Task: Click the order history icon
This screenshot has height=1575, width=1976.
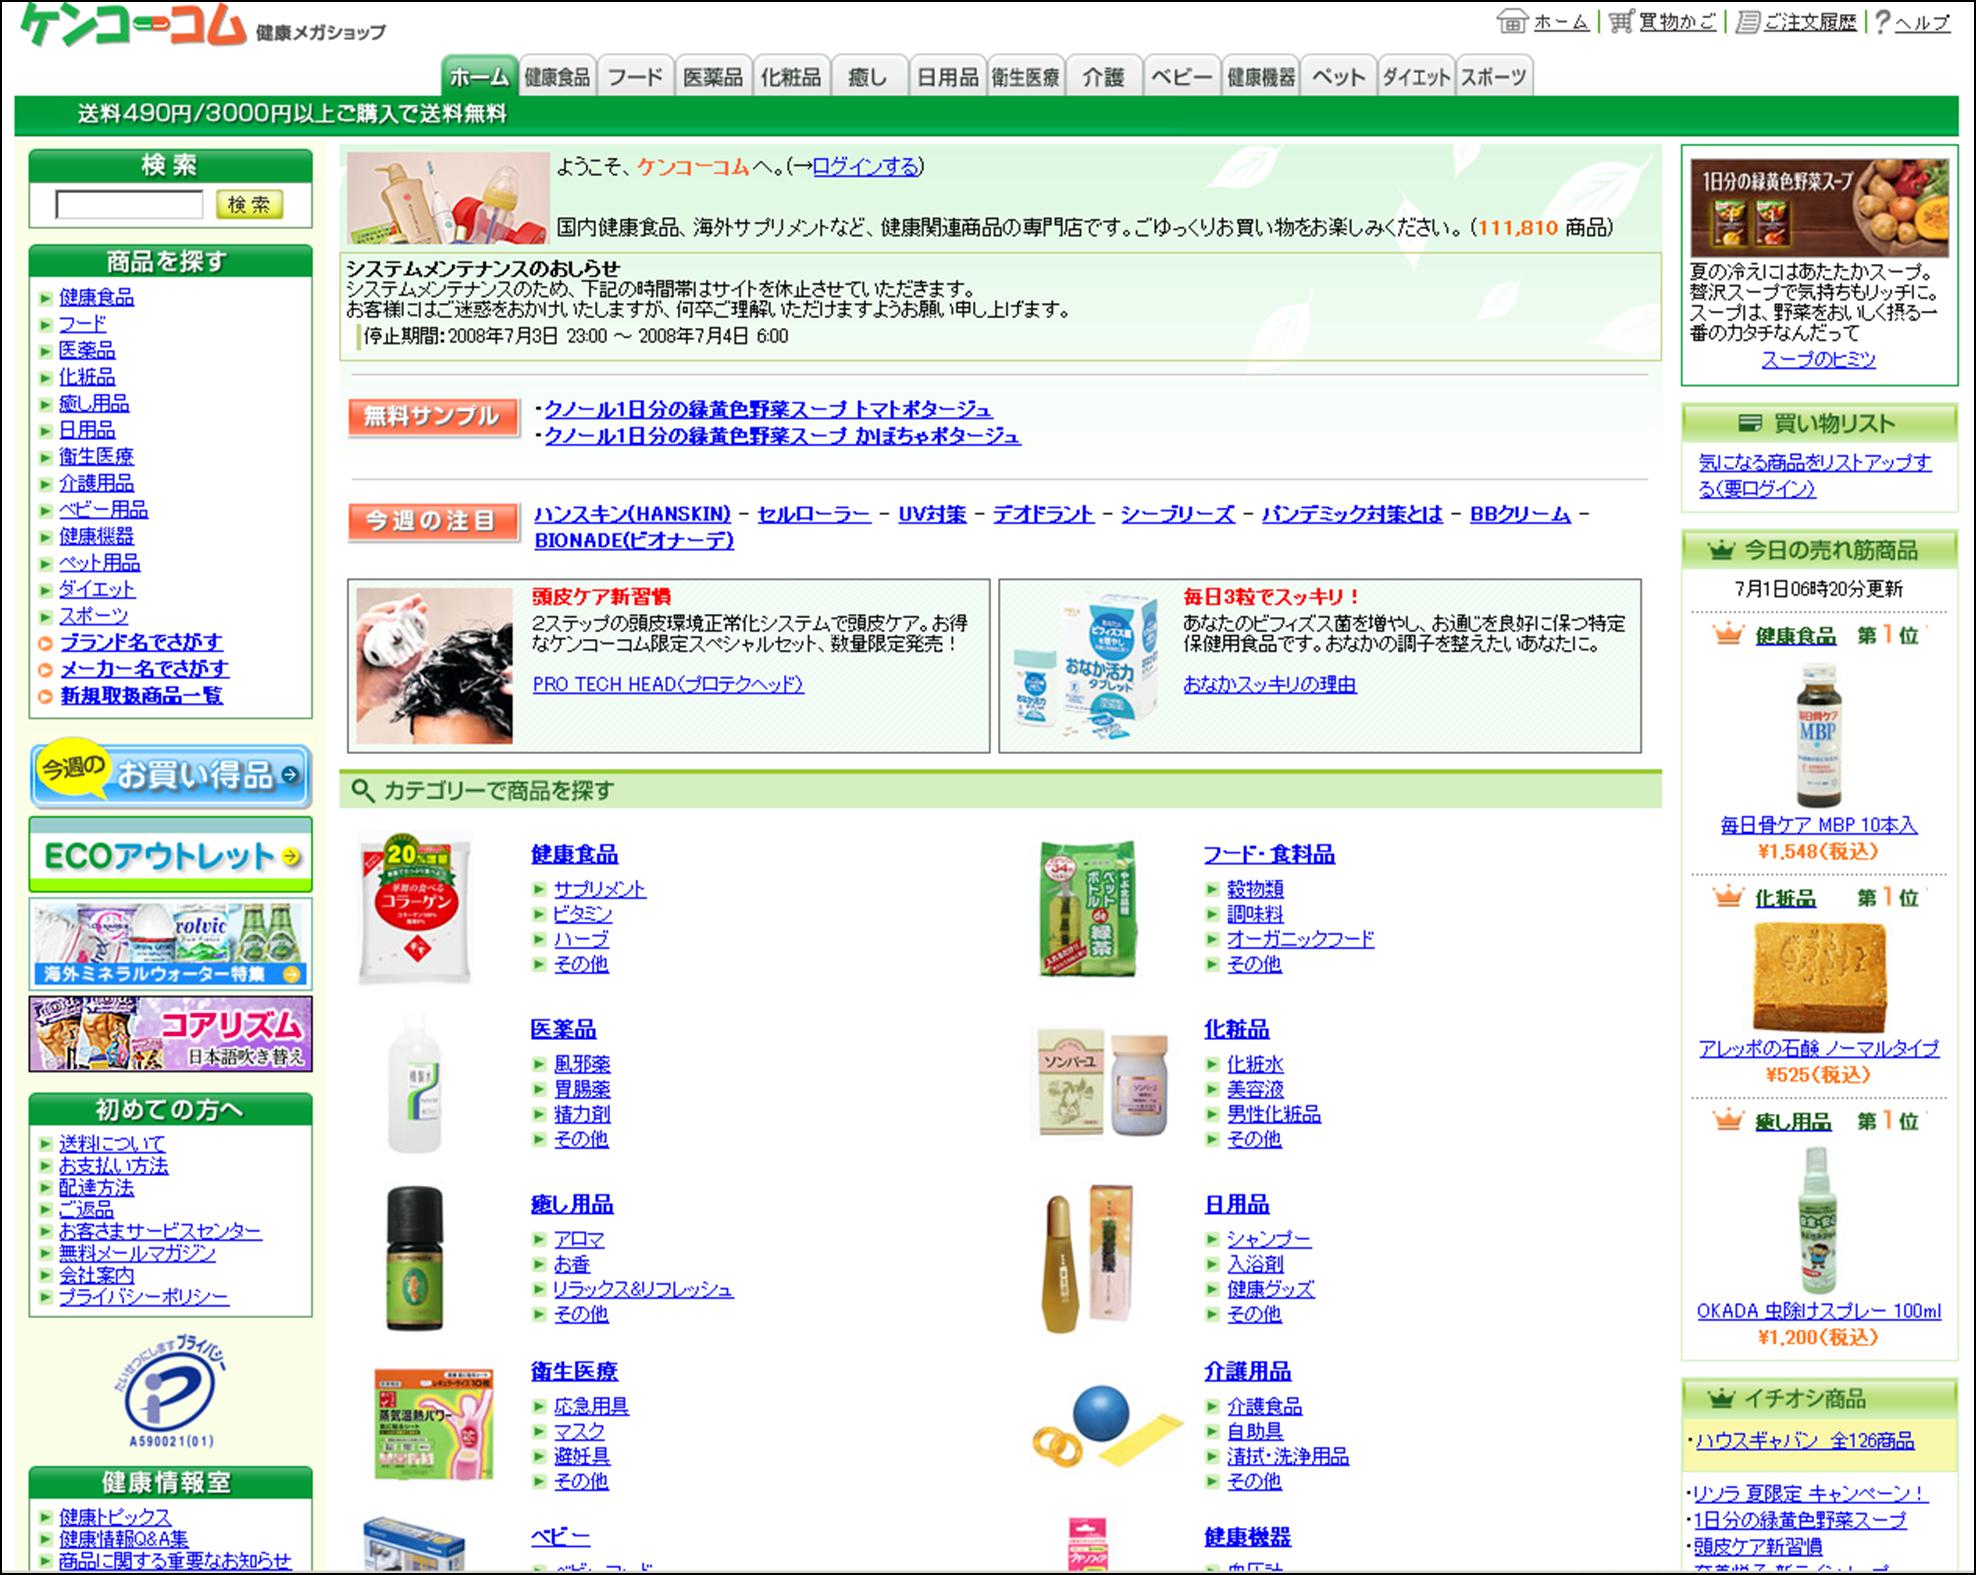Action: point(1747,21)
